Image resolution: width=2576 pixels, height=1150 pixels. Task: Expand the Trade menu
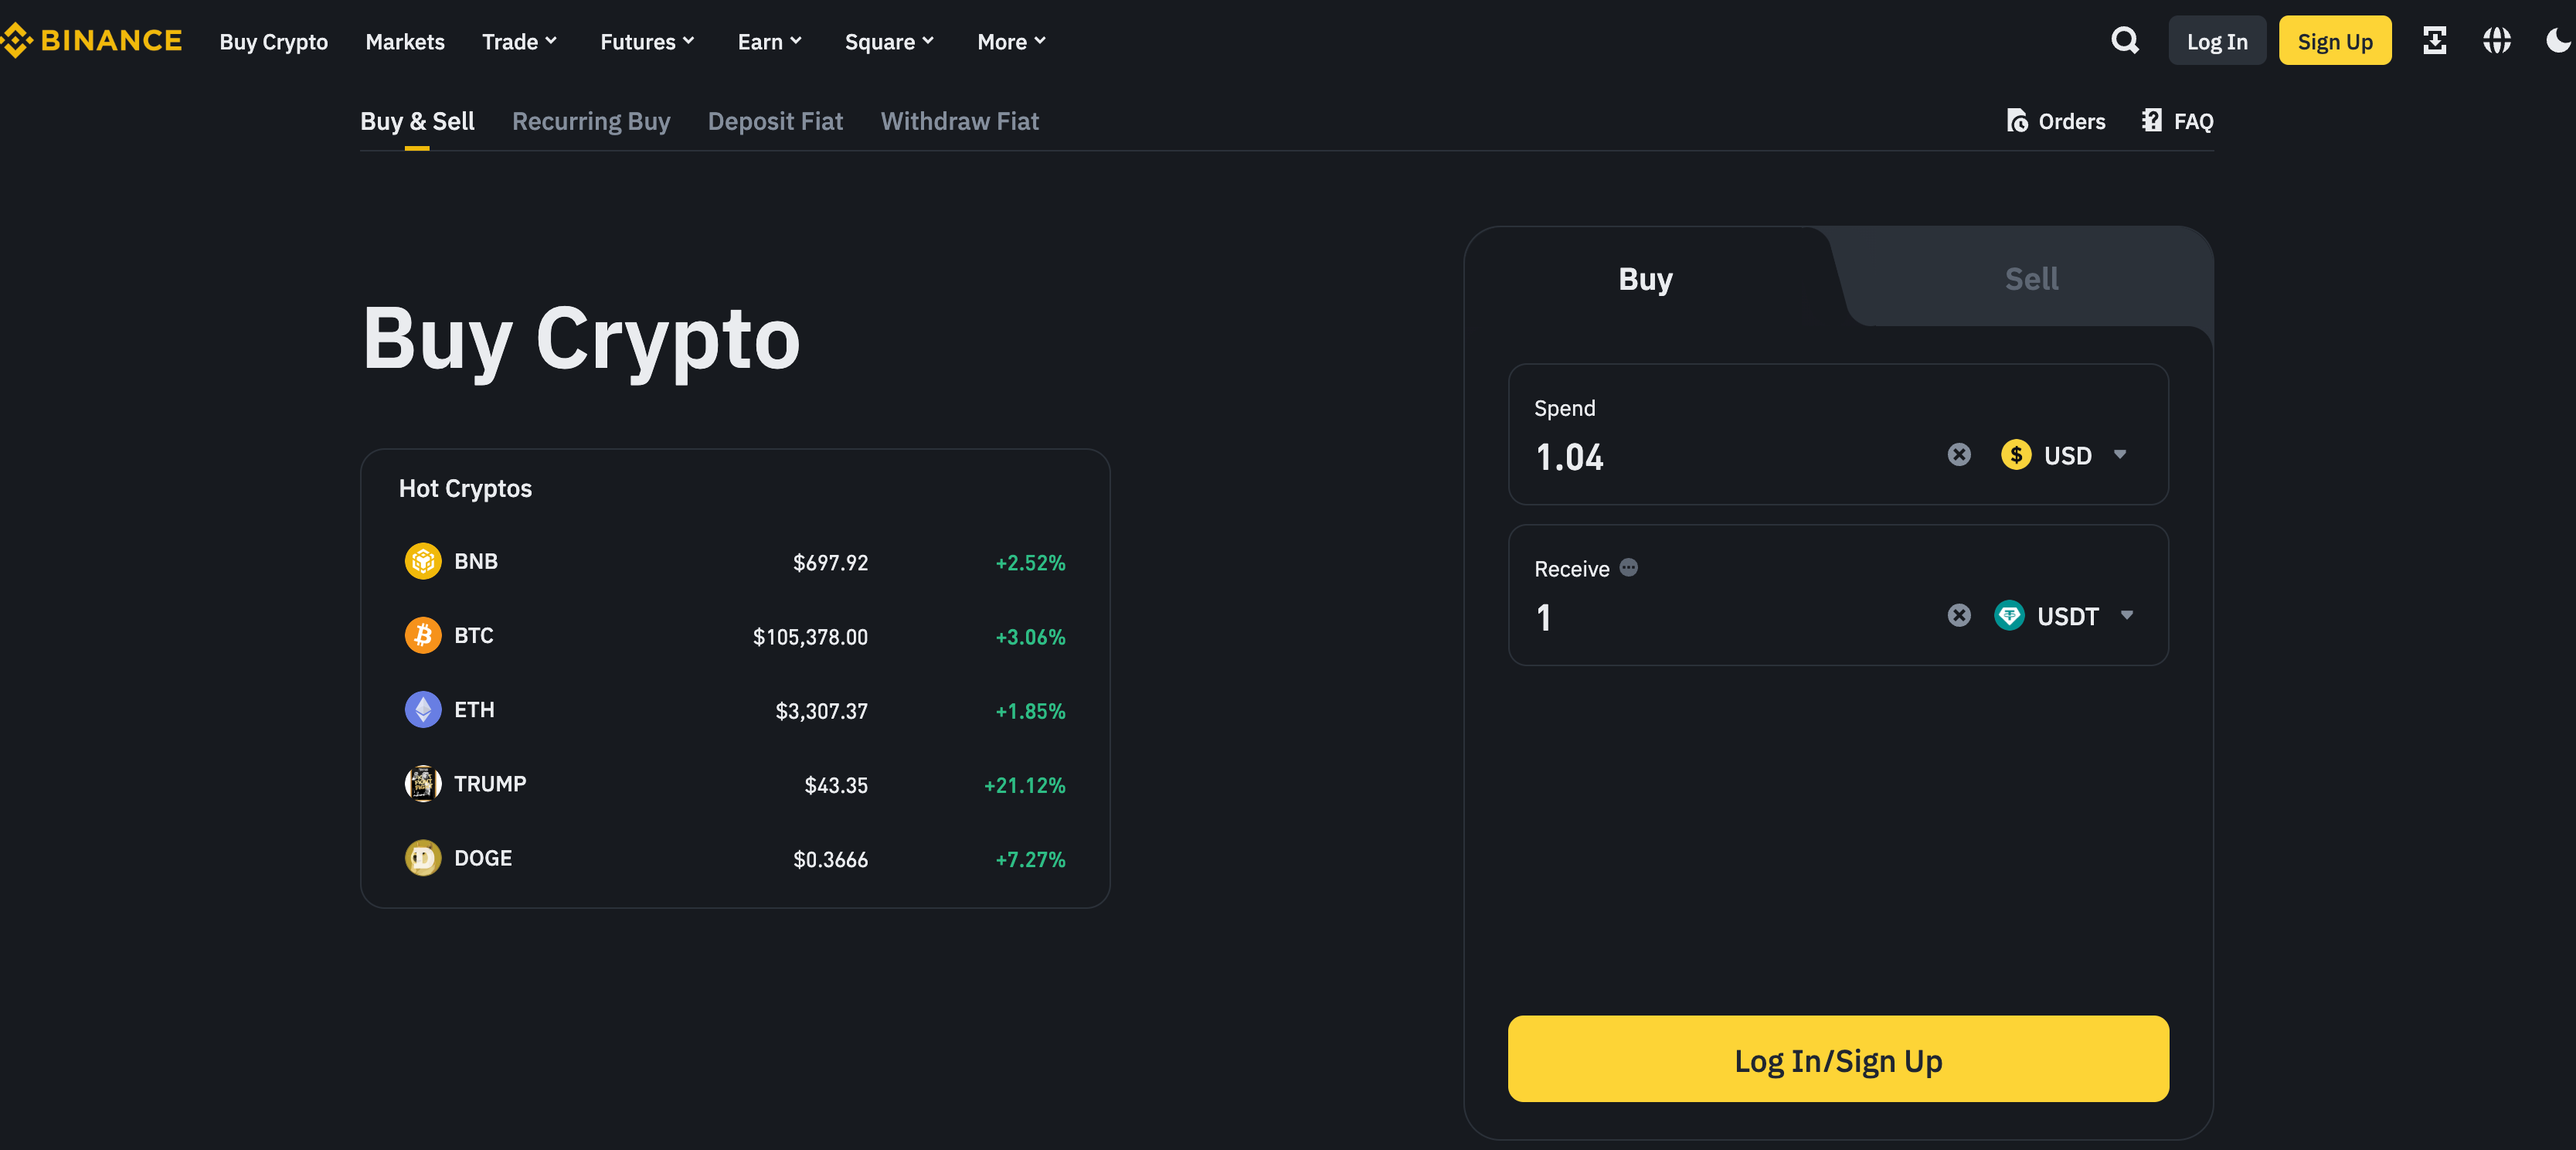tap(518, 41)
